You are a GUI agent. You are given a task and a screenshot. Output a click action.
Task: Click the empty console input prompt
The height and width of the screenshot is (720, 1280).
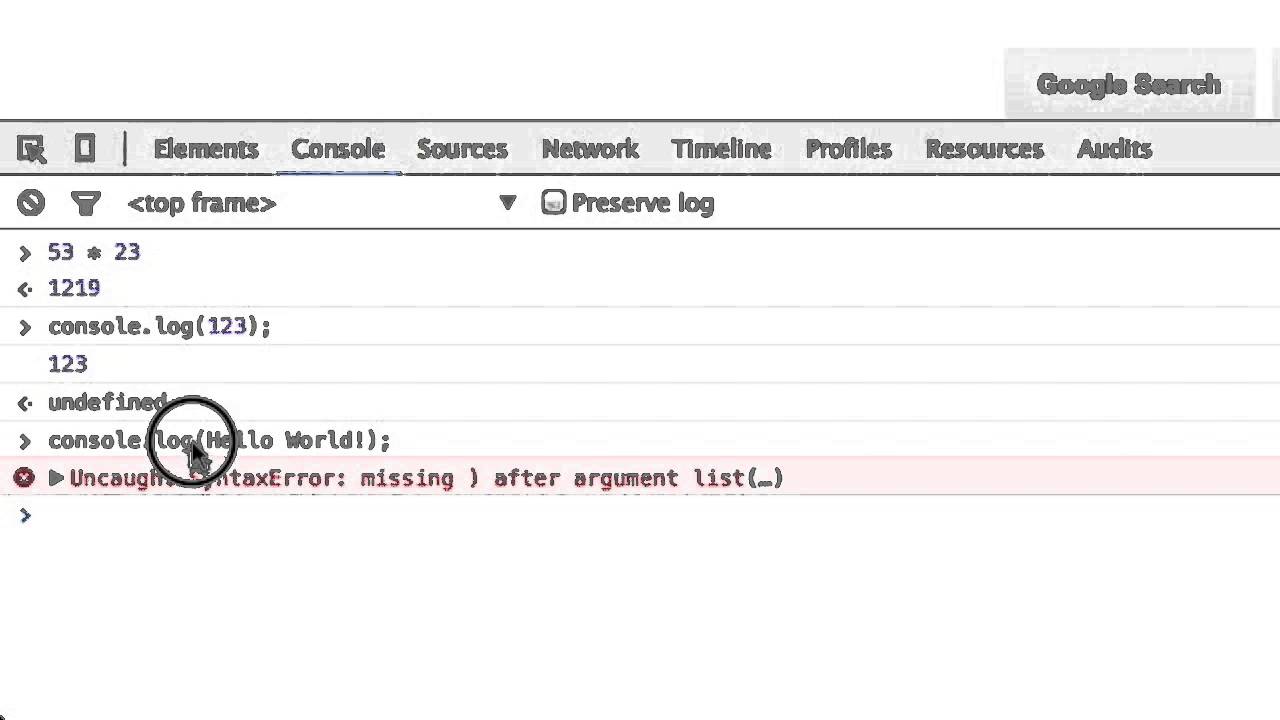click(640, 515)
